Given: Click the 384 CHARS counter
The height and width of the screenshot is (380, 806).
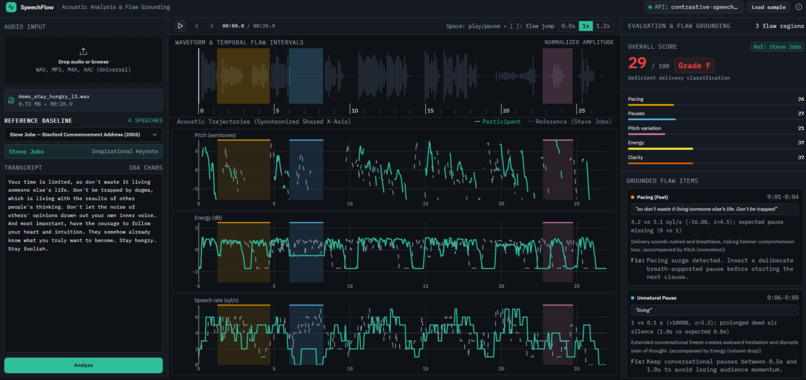Looking at the screenshot, I should (145, 168).
